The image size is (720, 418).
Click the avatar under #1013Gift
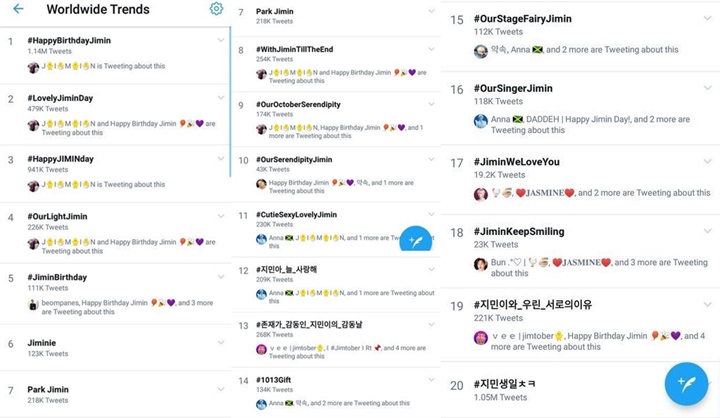click(x=261, y=404)
